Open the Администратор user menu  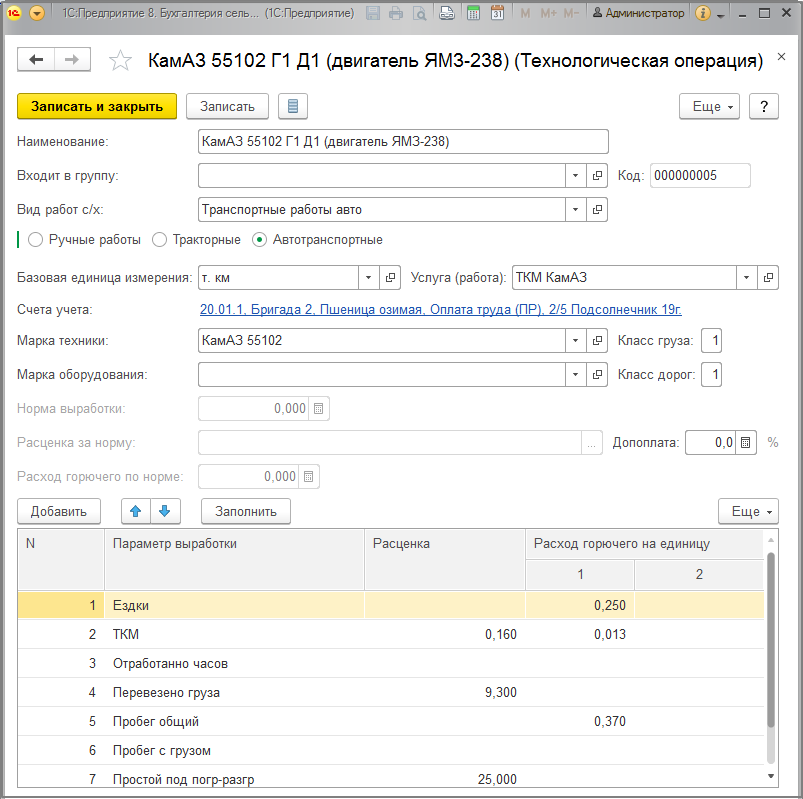[x=638, y=13]
